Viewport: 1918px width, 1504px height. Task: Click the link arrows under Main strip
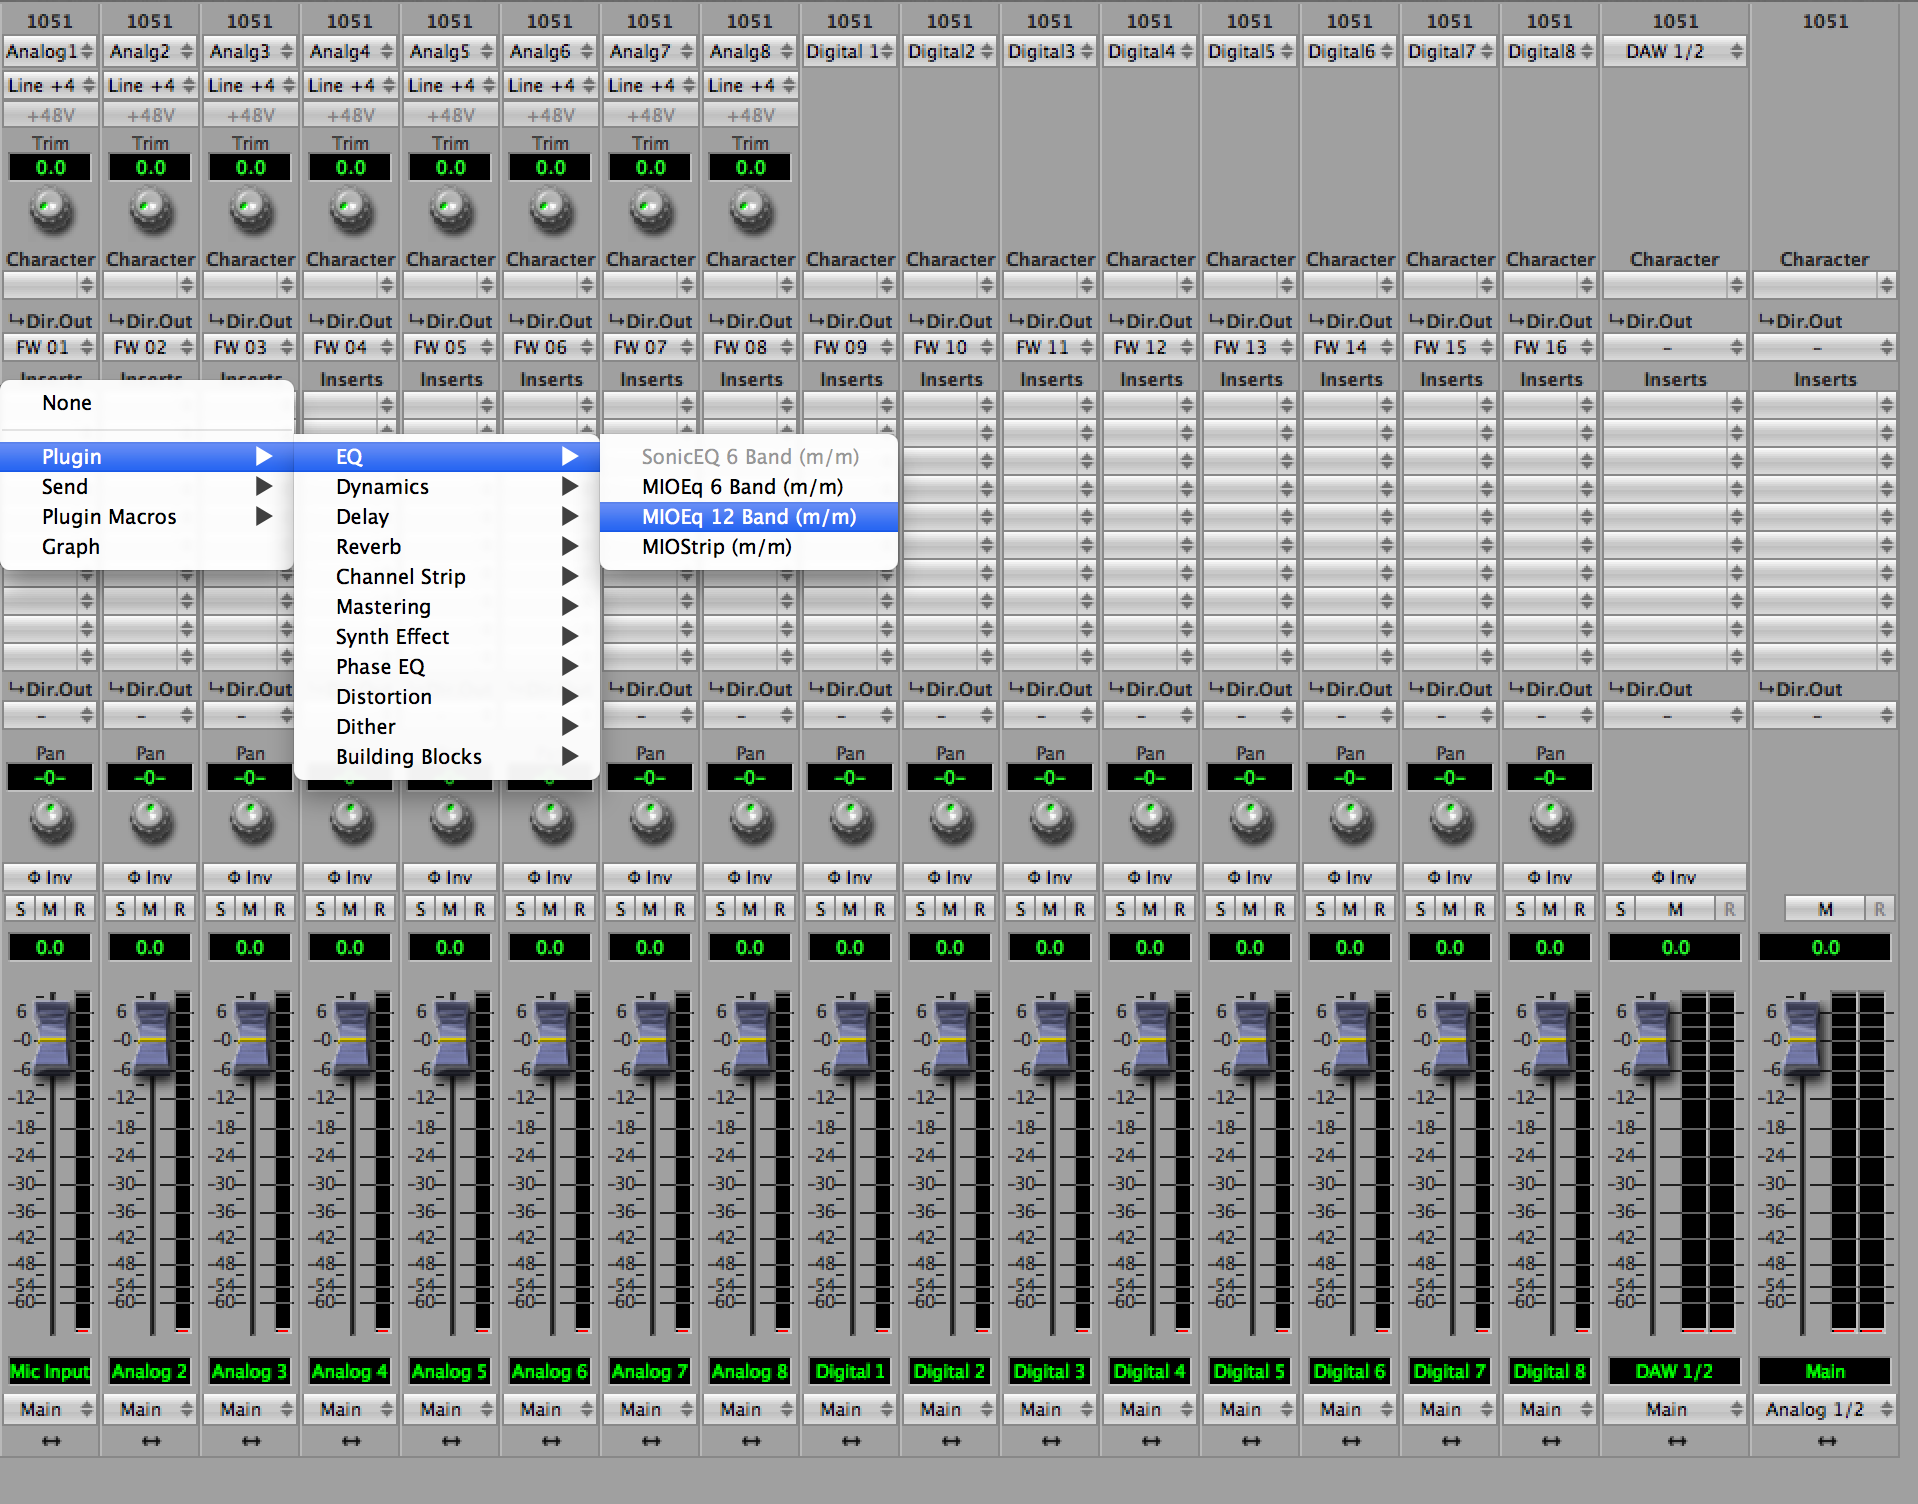pos(1827,1441)
